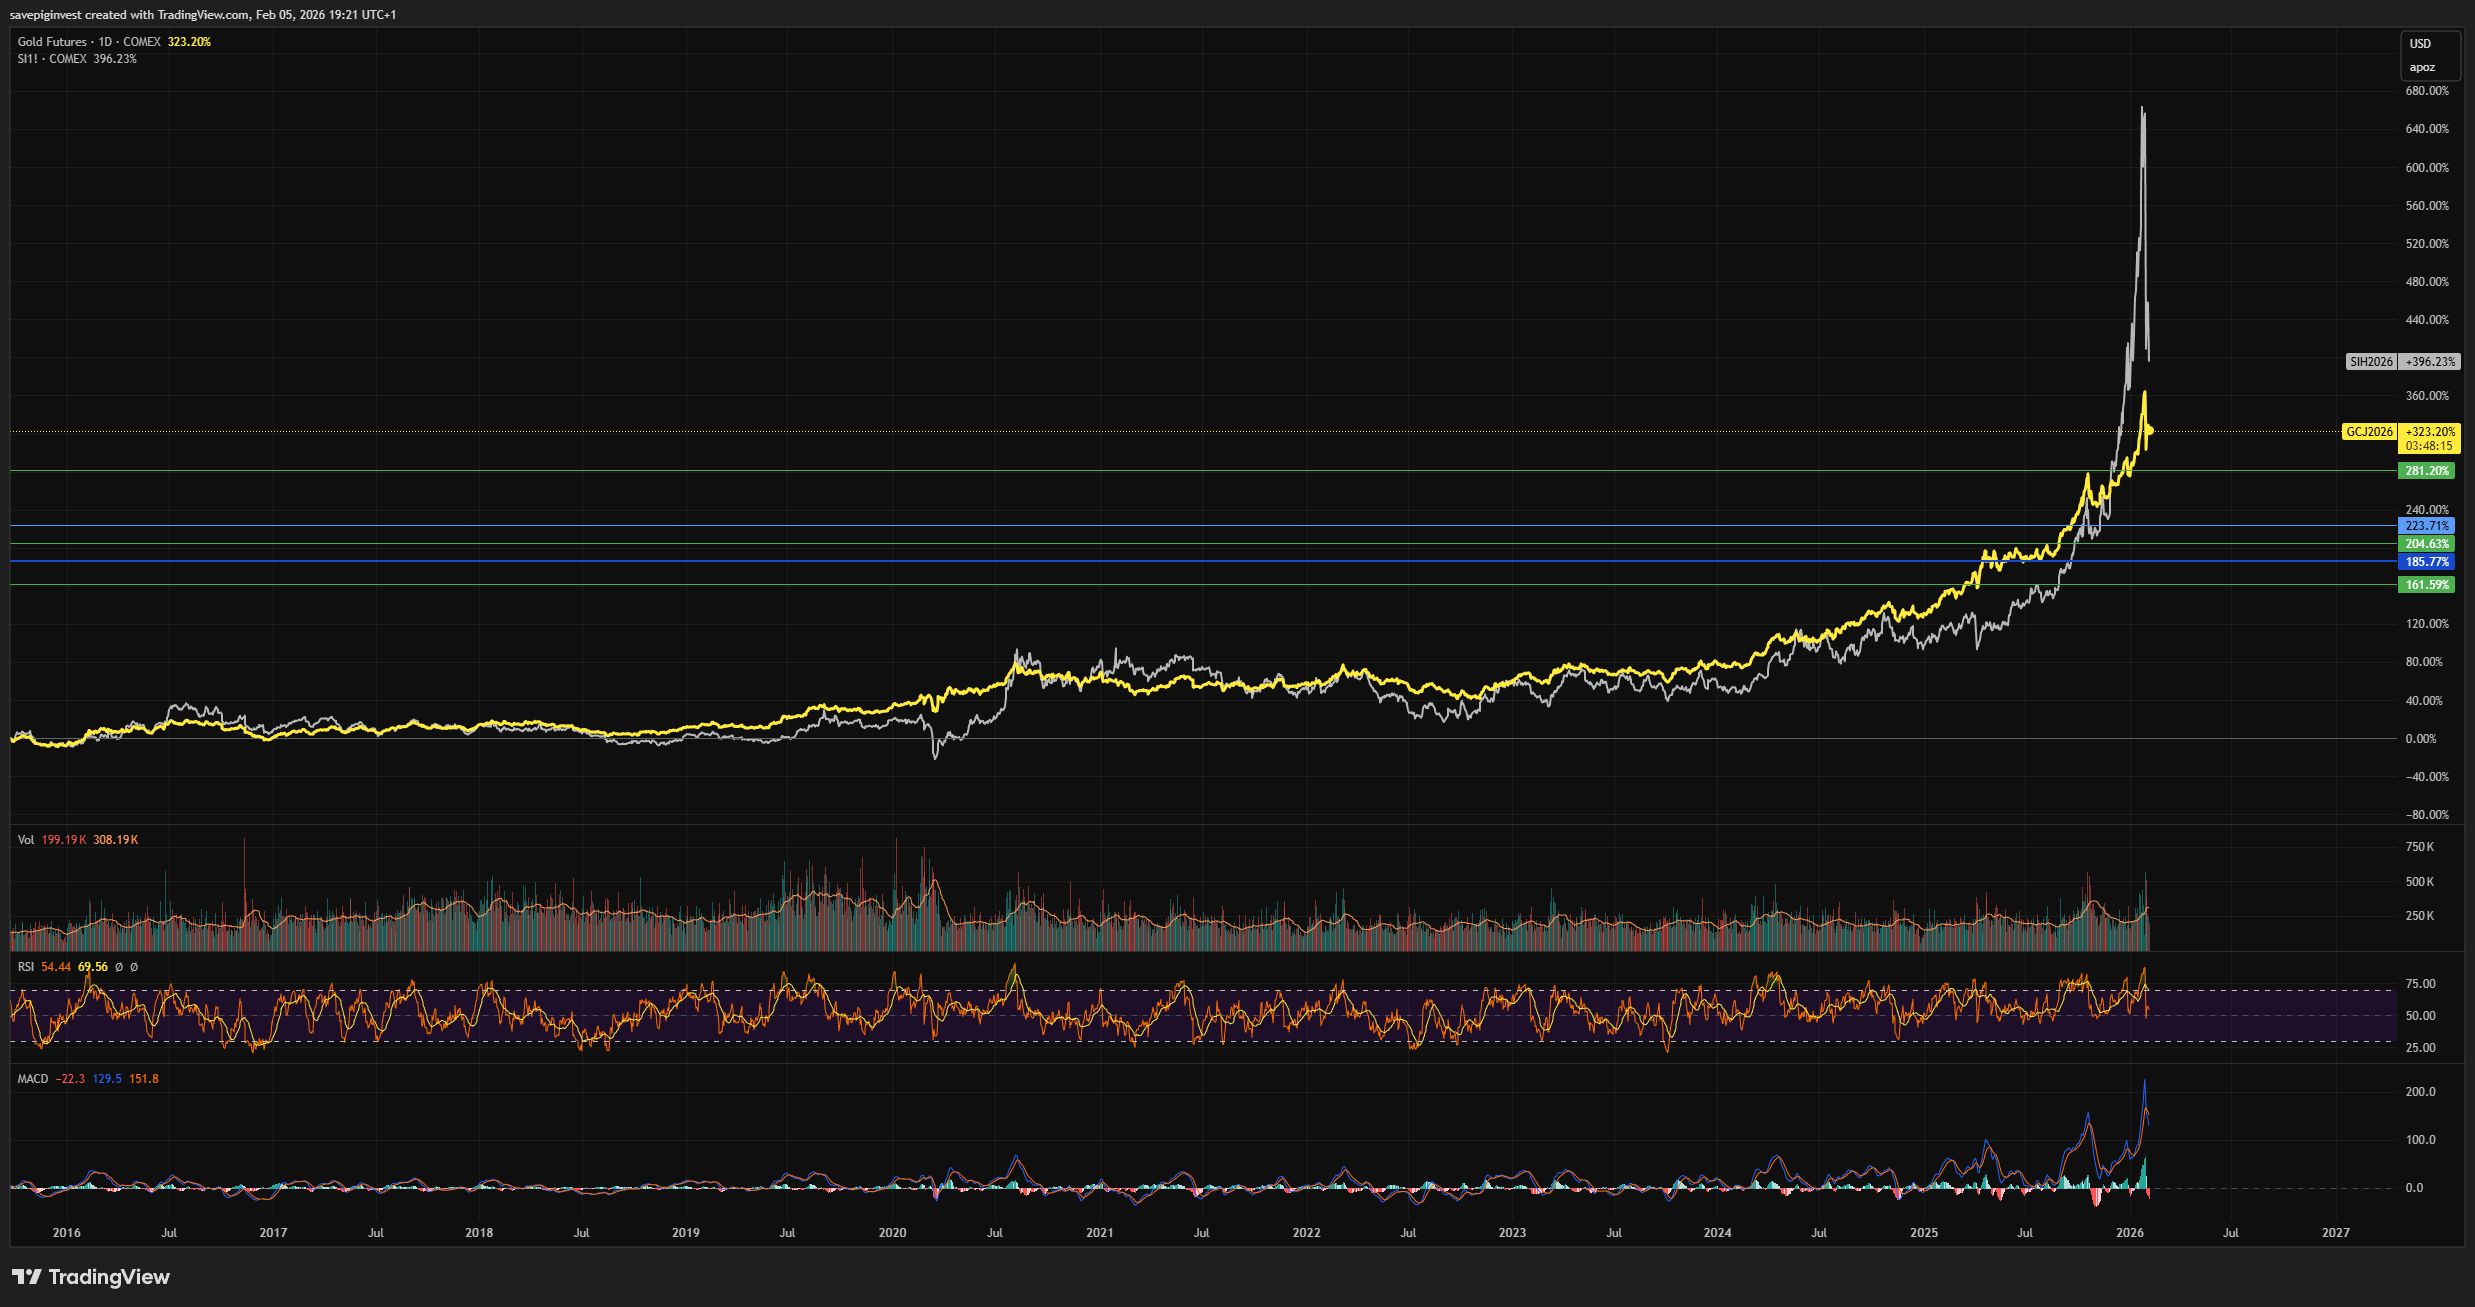Open the USD currency selector
This screenshot has height=1307, width=2475.
(2420, 44)
